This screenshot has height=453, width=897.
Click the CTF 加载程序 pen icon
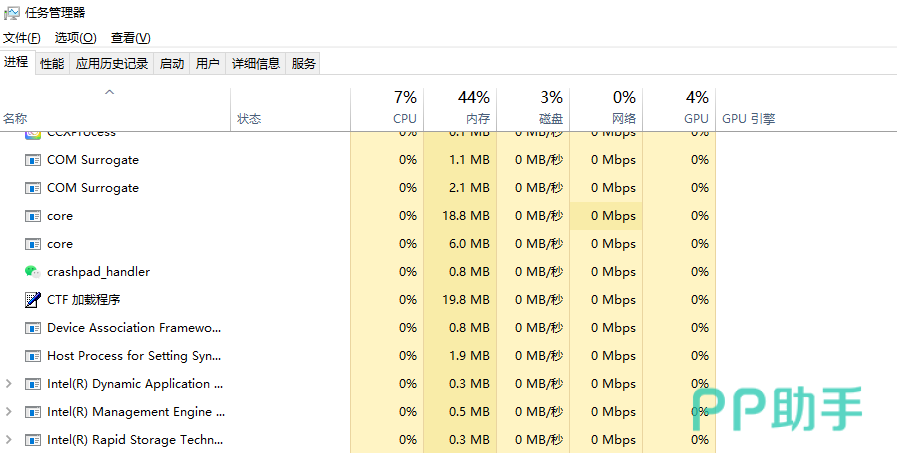(32, 300)
